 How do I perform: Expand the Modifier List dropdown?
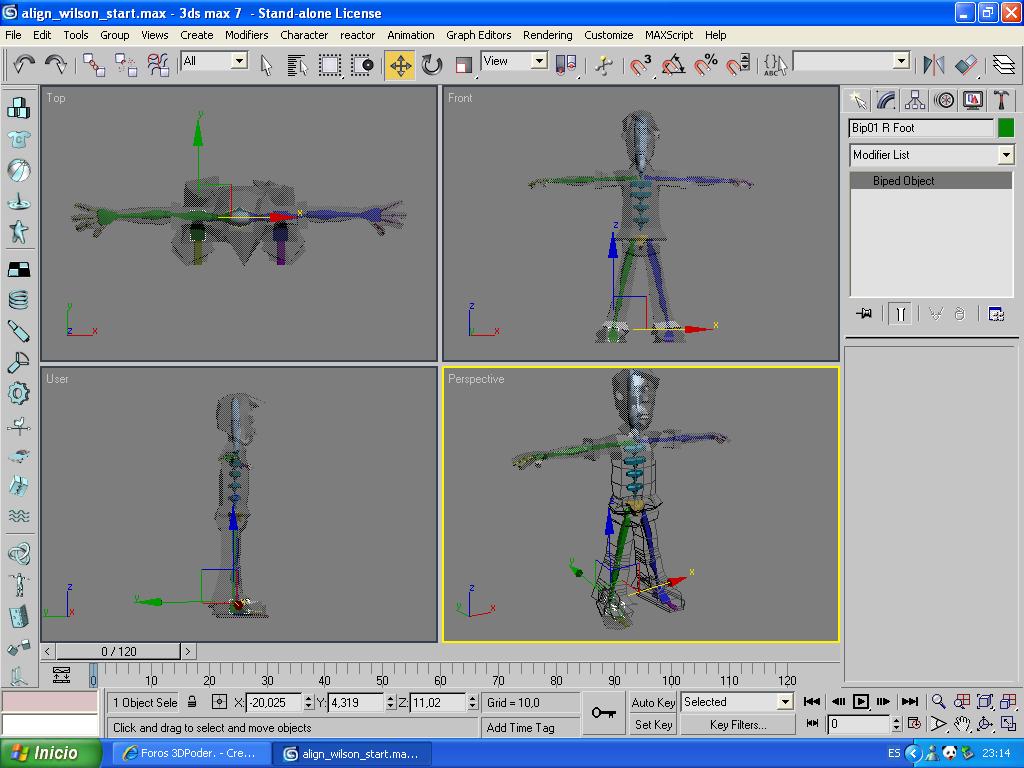(x=1005, y=155)
